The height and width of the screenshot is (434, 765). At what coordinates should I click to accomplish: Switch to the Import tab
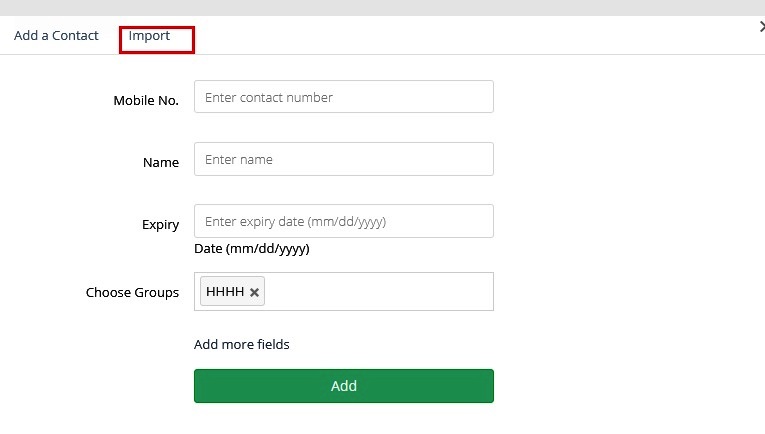tap(150, 36)
